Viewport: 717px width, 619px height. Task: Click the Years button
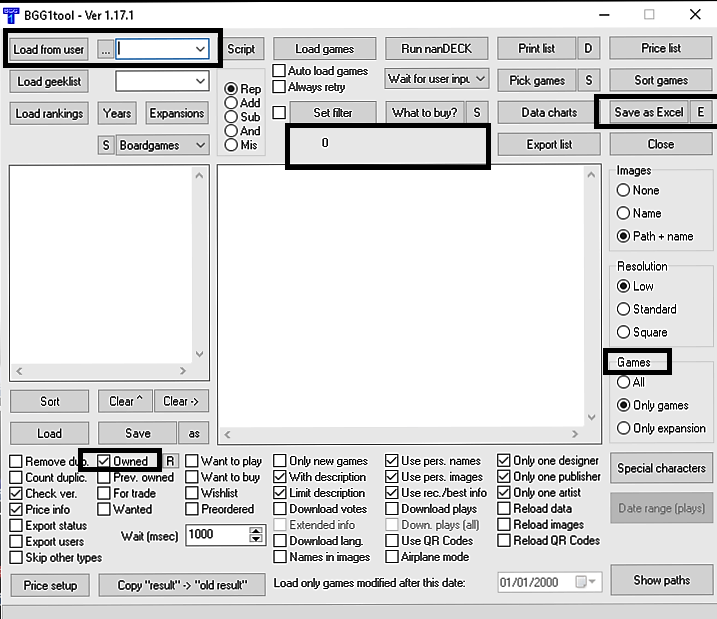click(117, 113)
